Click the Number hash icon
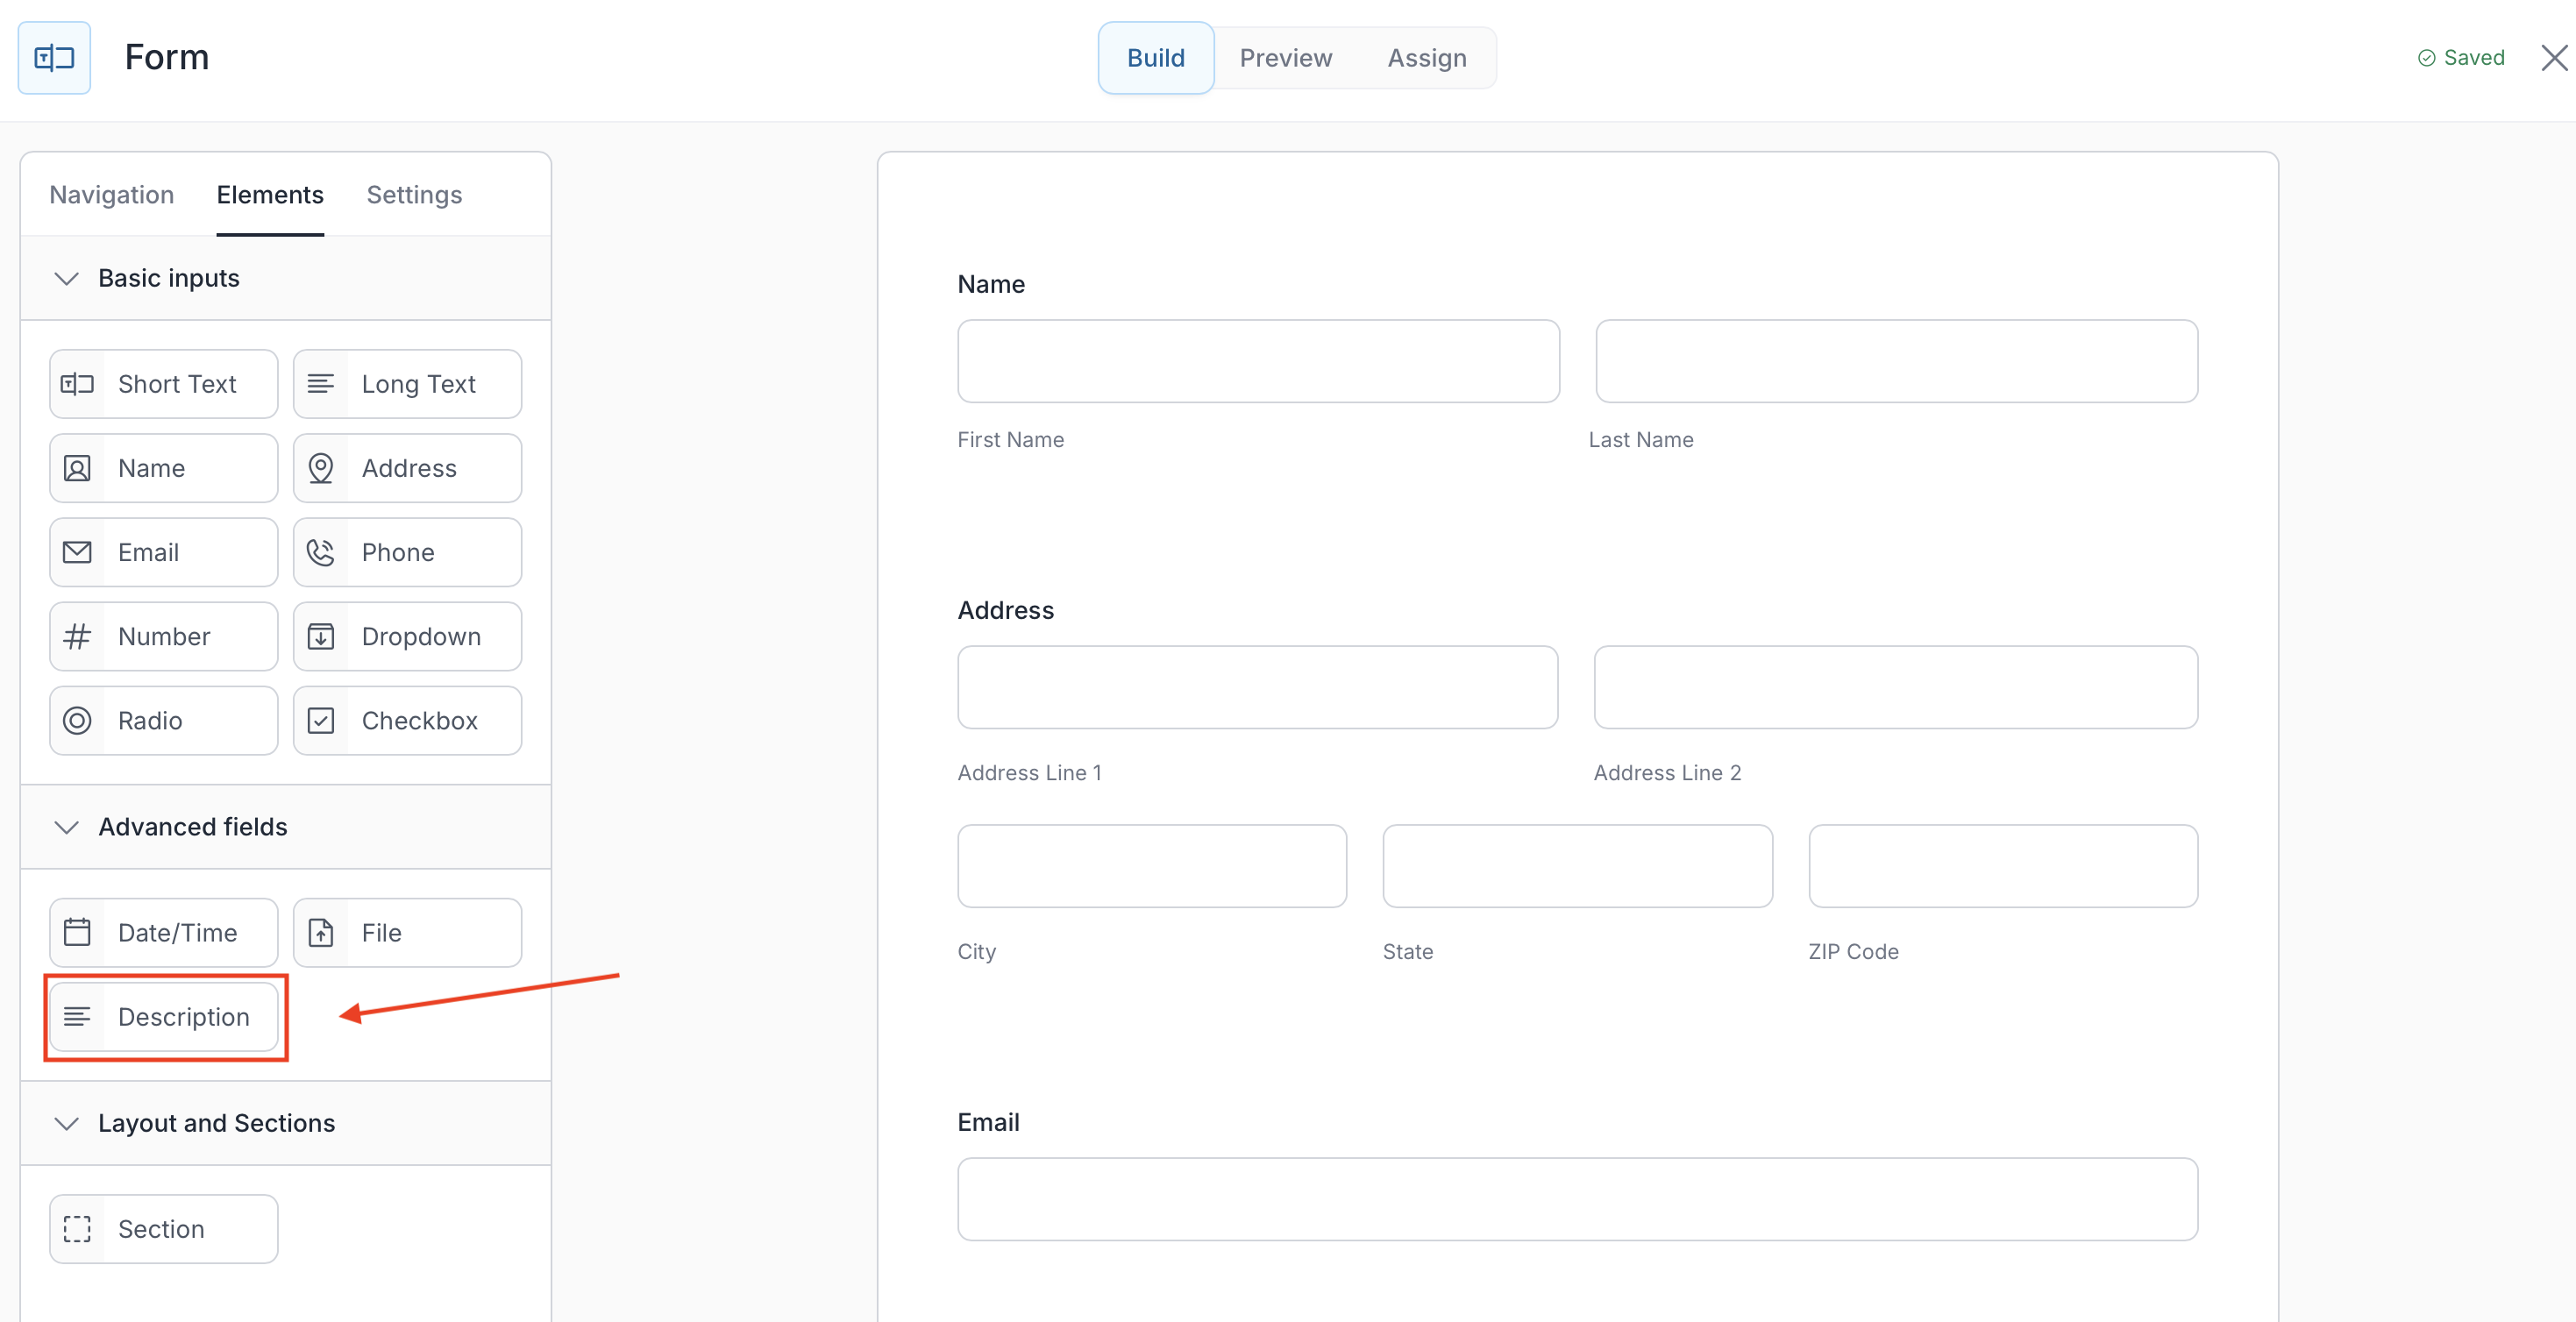This screenshot has width=2576, height=1322. tap(77, 636)
